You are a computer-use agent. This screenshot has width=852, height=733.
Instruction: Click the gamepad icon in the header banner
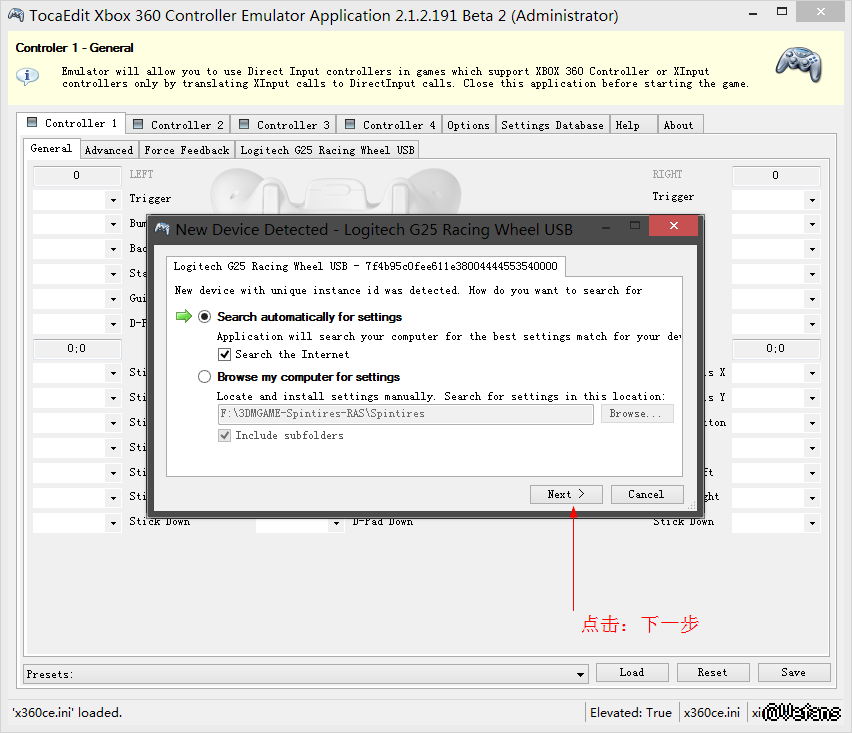pos(799,65)
